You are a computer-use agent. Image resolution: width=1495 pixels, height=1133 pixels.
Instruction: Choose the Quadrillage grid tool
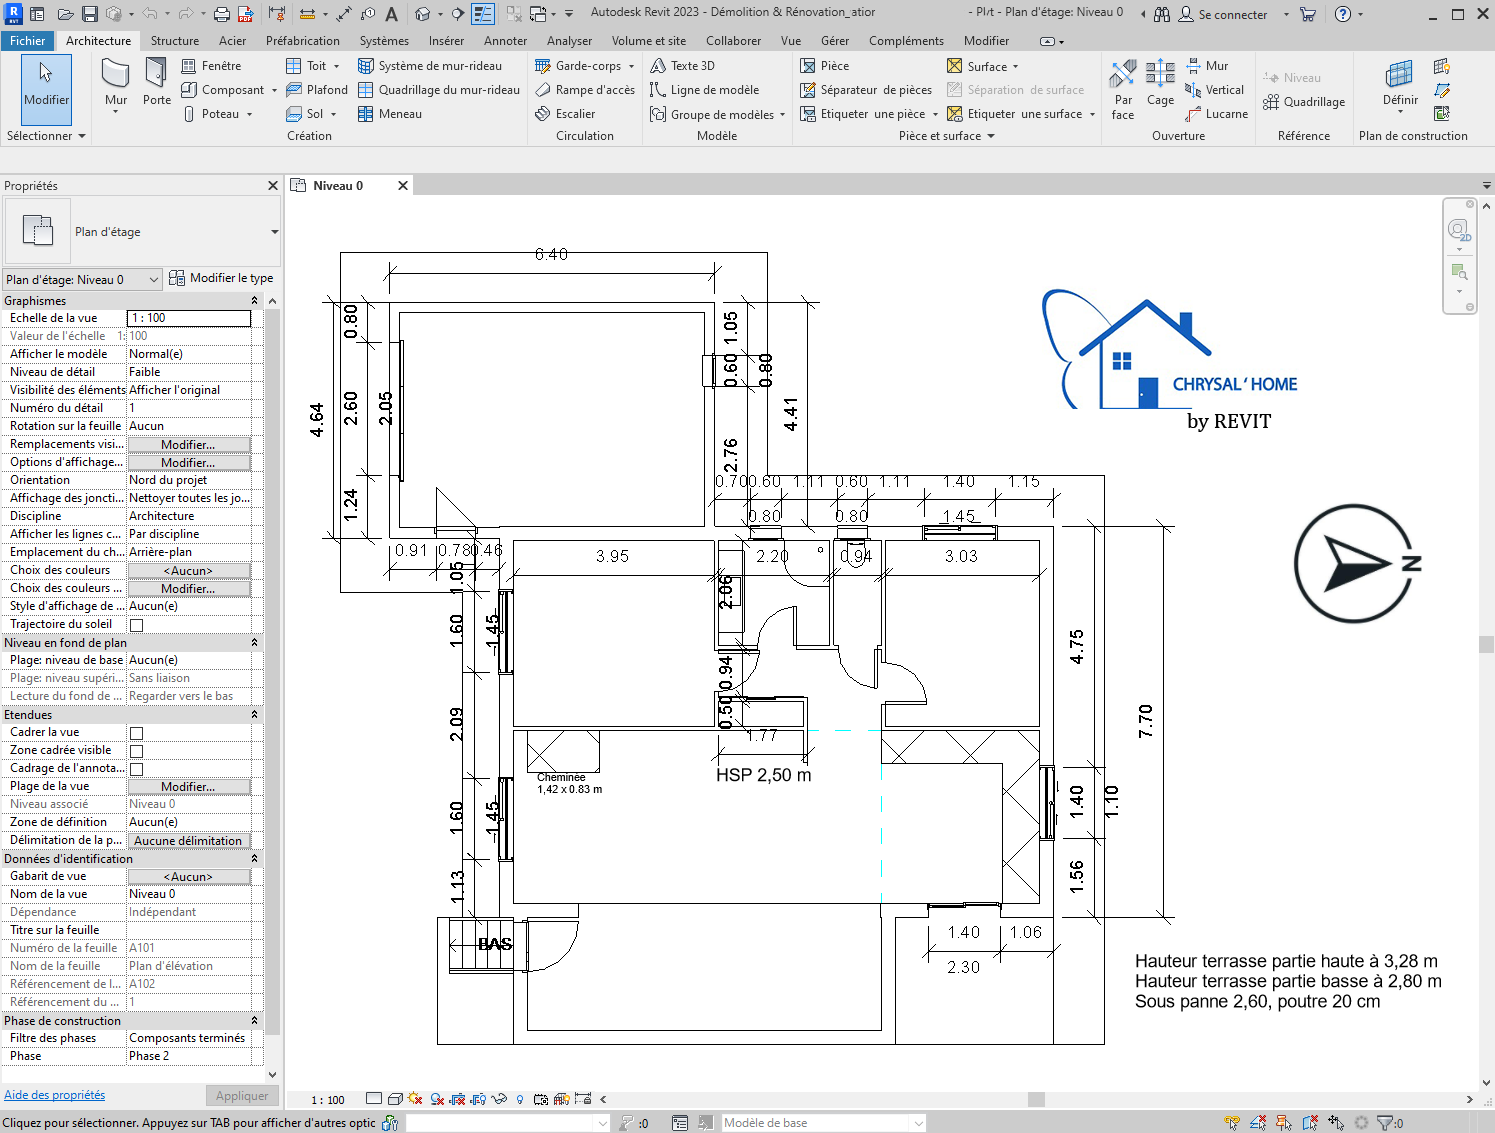pos(1303,102)
